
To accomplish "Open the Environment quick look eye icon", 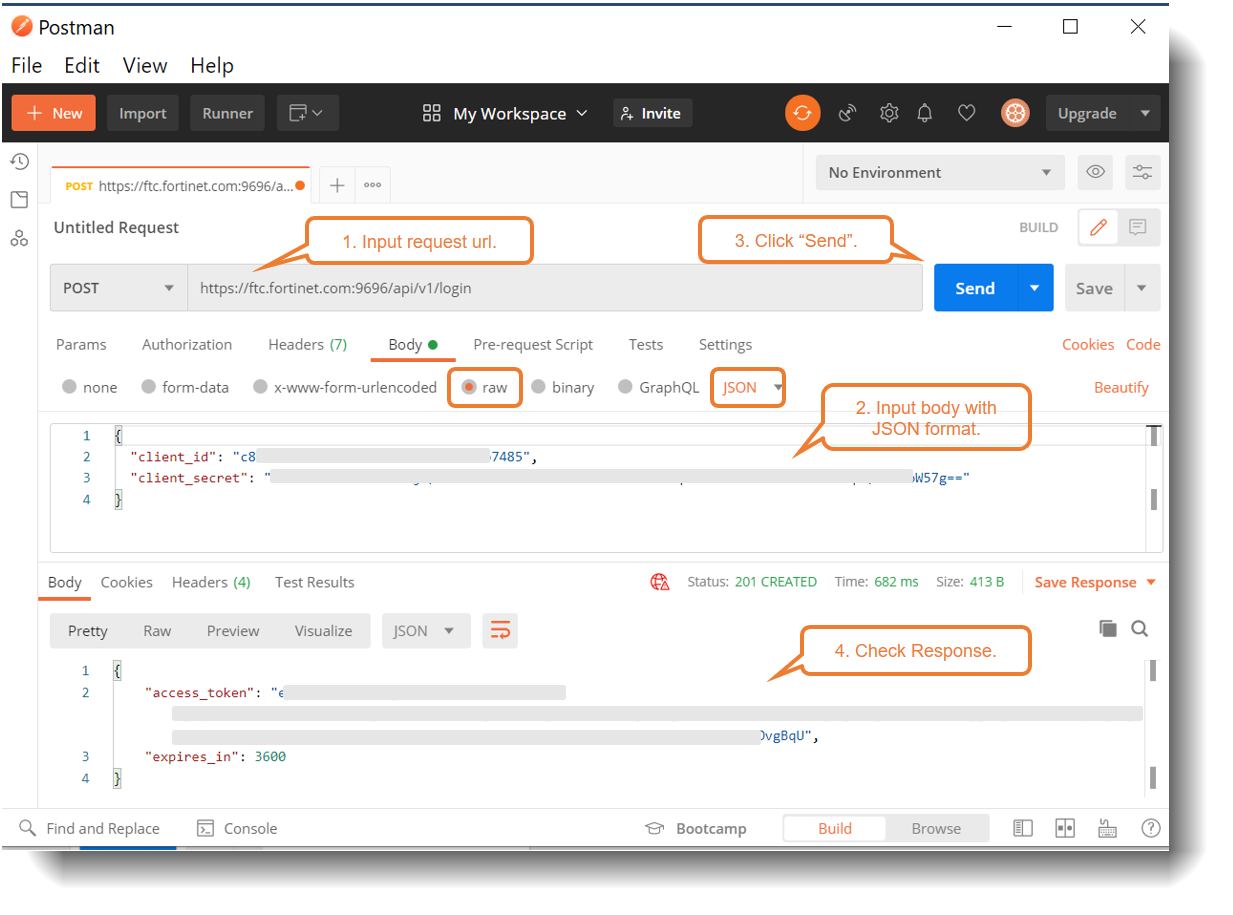I will point(1095,172).
